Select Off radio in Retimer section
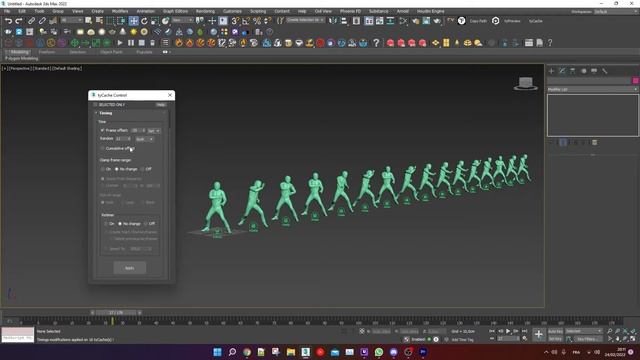Screen dimensions: 640x360 click(x=146, y=224)
